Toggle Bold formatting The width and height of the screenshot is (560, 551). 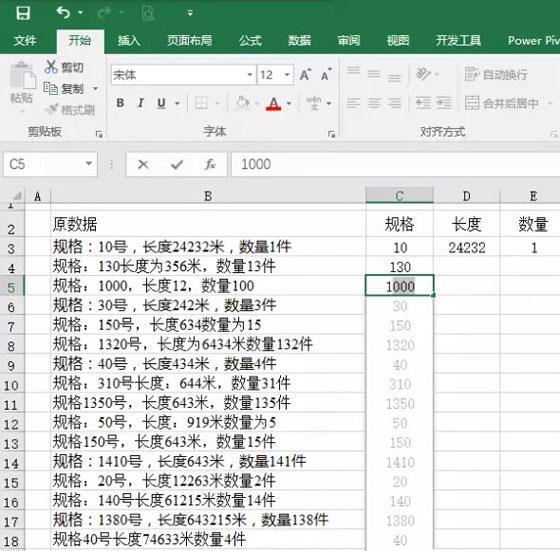click(120, 103)
